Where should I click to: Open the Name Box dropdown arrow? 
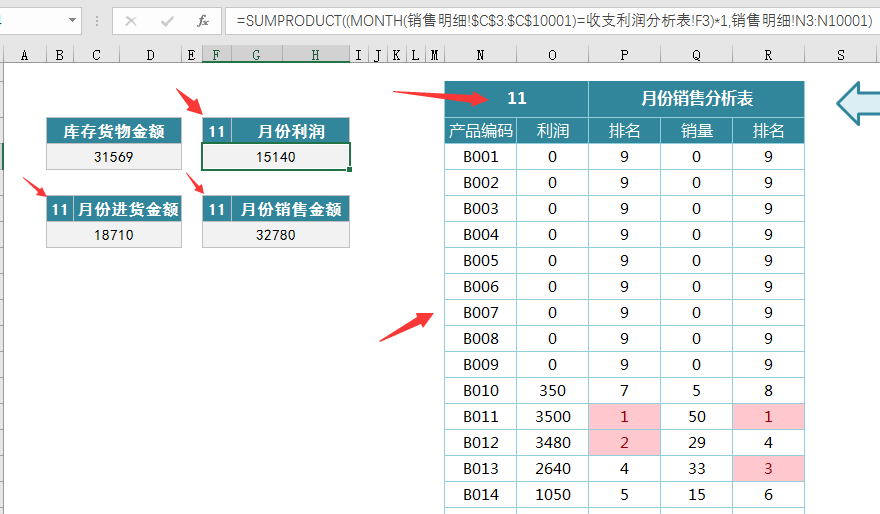tap(72, 20)
